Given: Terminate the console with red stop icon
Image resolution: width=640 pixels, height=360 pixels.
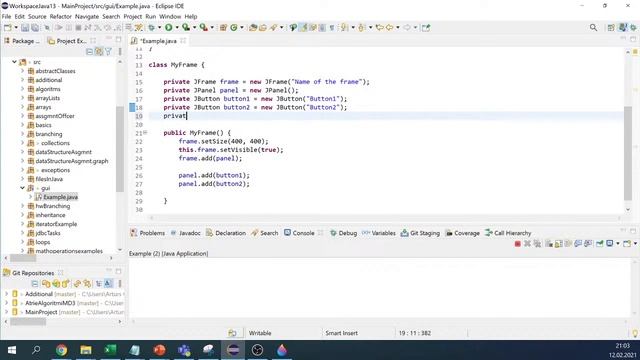Looking at the screenshot, I should click(518, 244).
